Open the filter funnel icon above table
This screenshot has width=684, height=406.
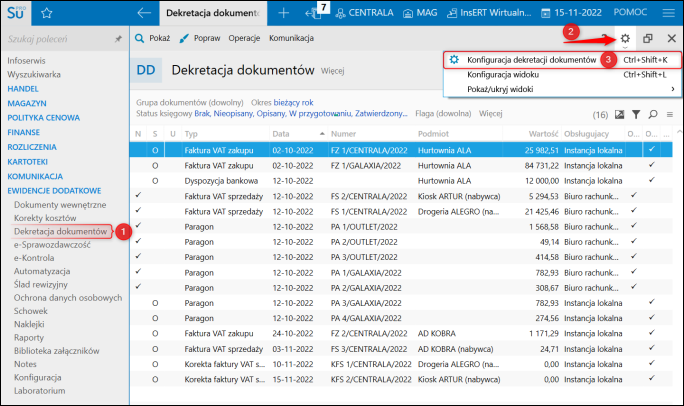pyautogui.click(x=635, y=115)
